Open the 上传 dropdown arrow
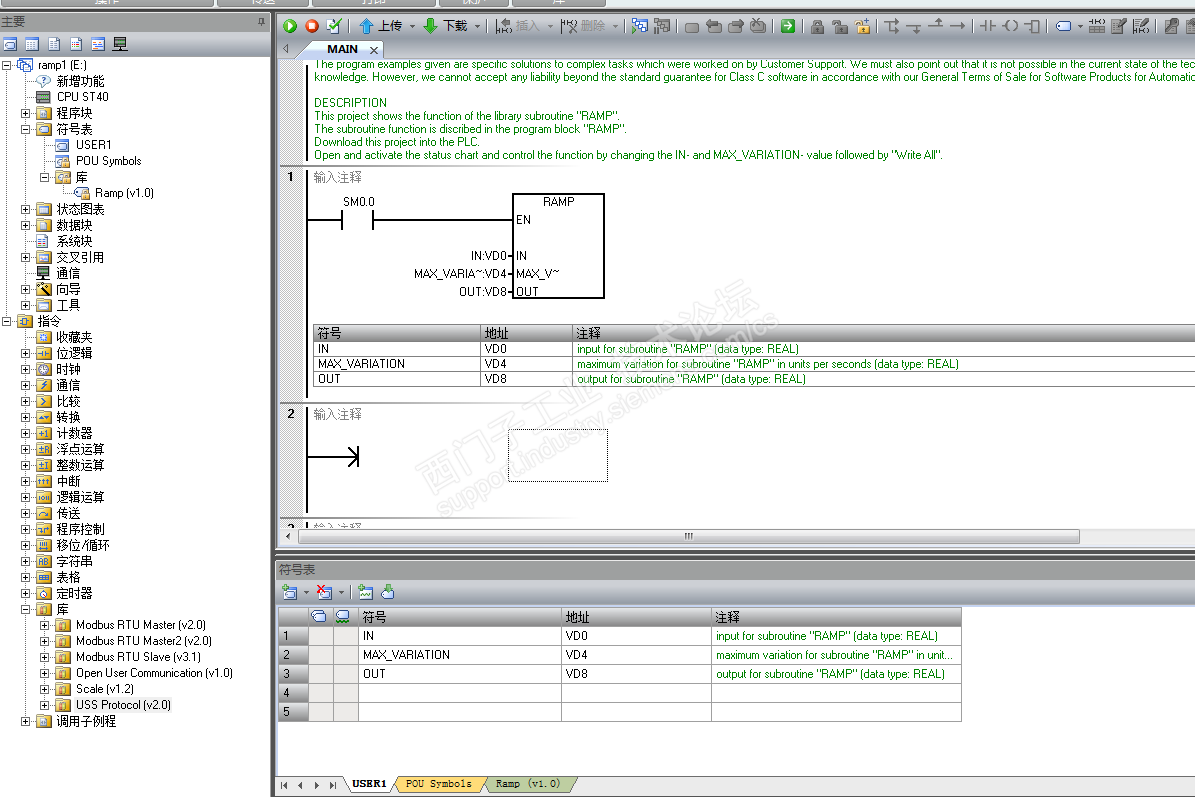The height and width of the screenshot is (797, 1195). tap(412, 27)
